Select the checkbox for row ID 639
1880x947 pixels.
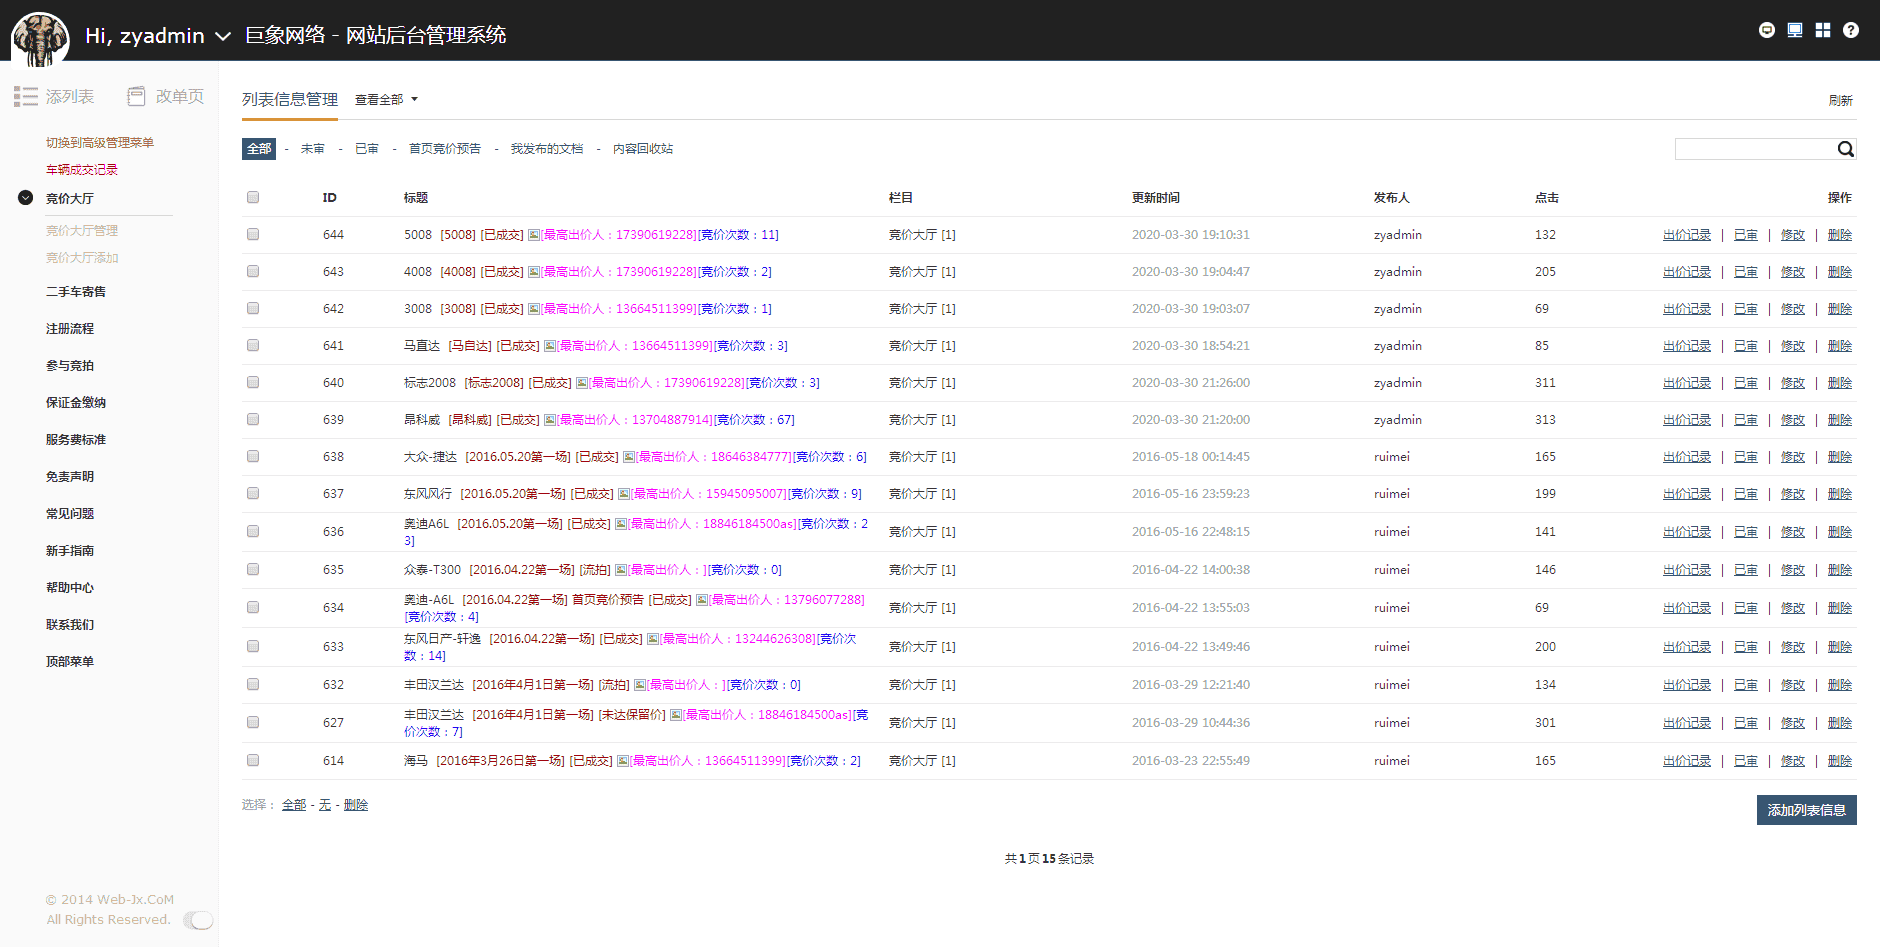click(253, 419)
